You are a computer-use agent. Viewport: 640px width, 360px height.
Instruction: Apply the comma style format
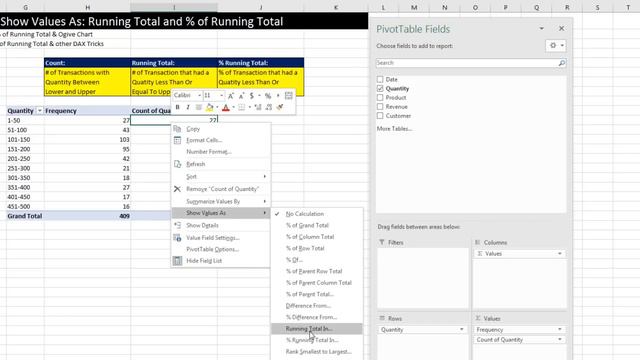click(x=278, y=96)
